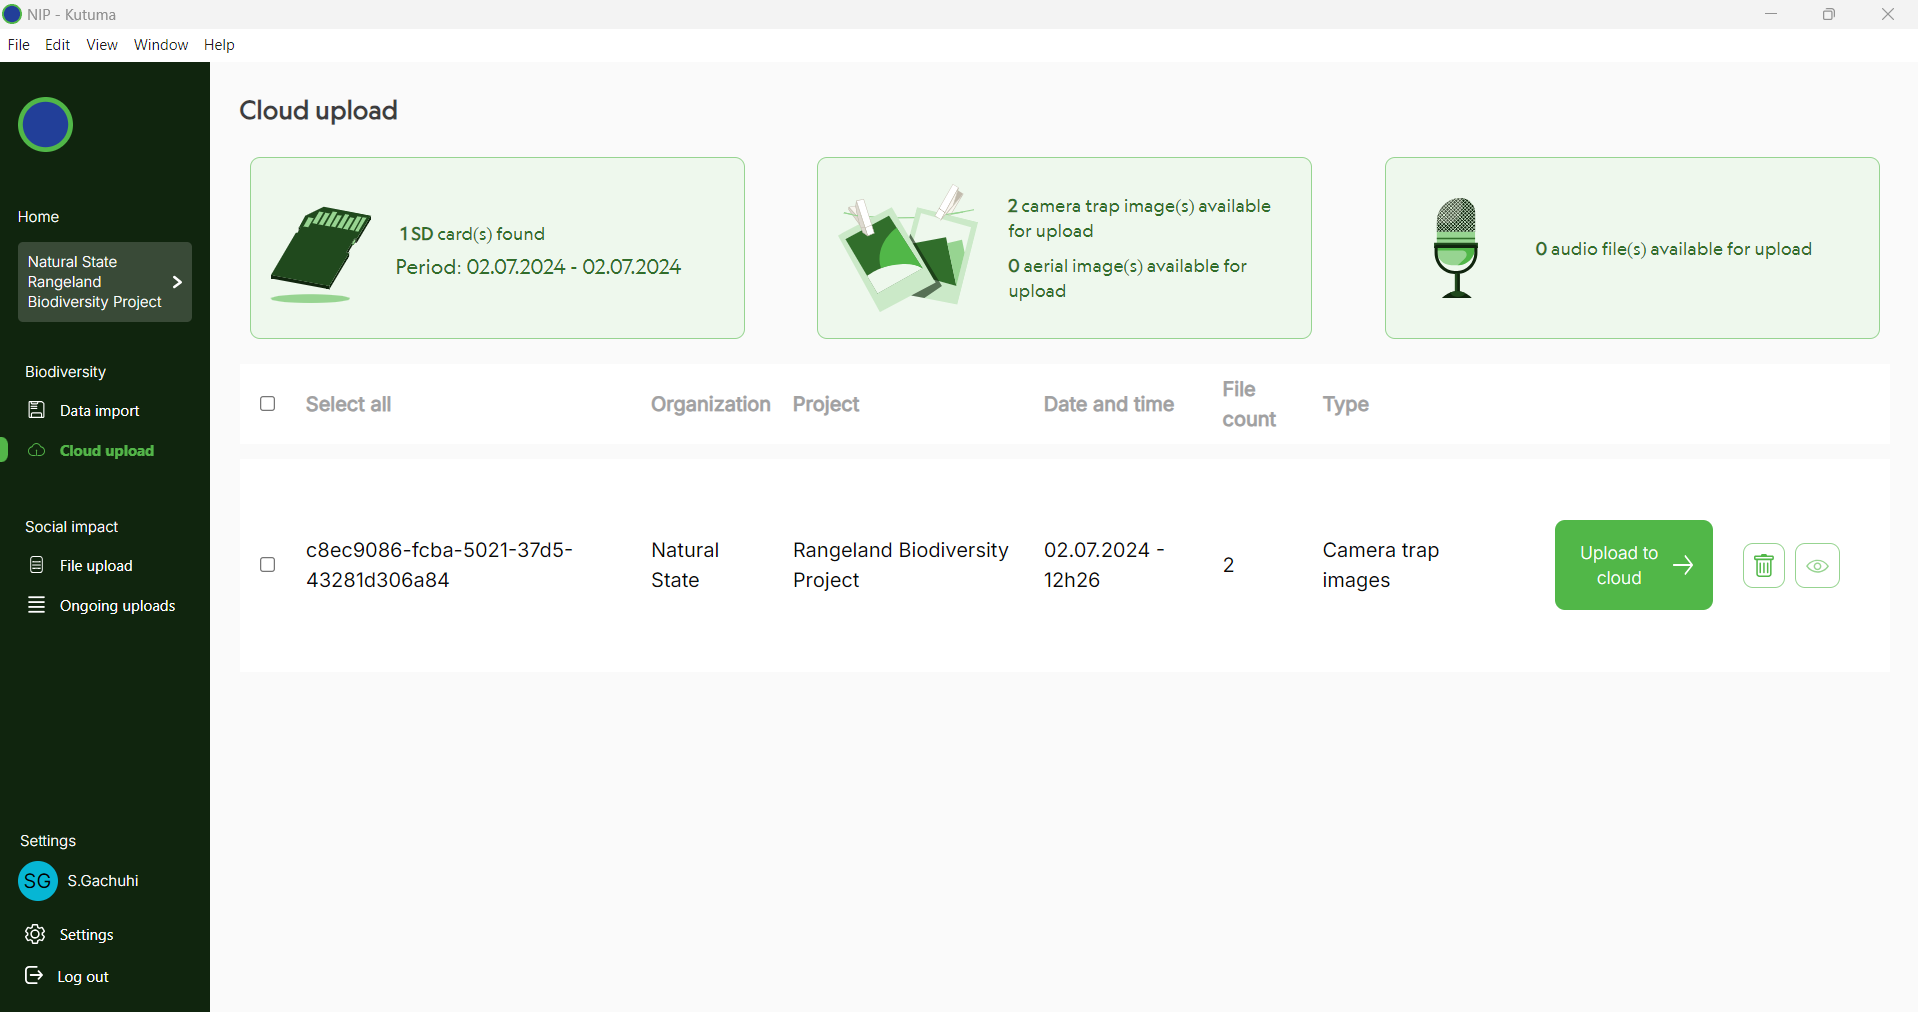The image size is (1918, 1012).
Task: Open Data import page
Action: [x=100, y=411]
